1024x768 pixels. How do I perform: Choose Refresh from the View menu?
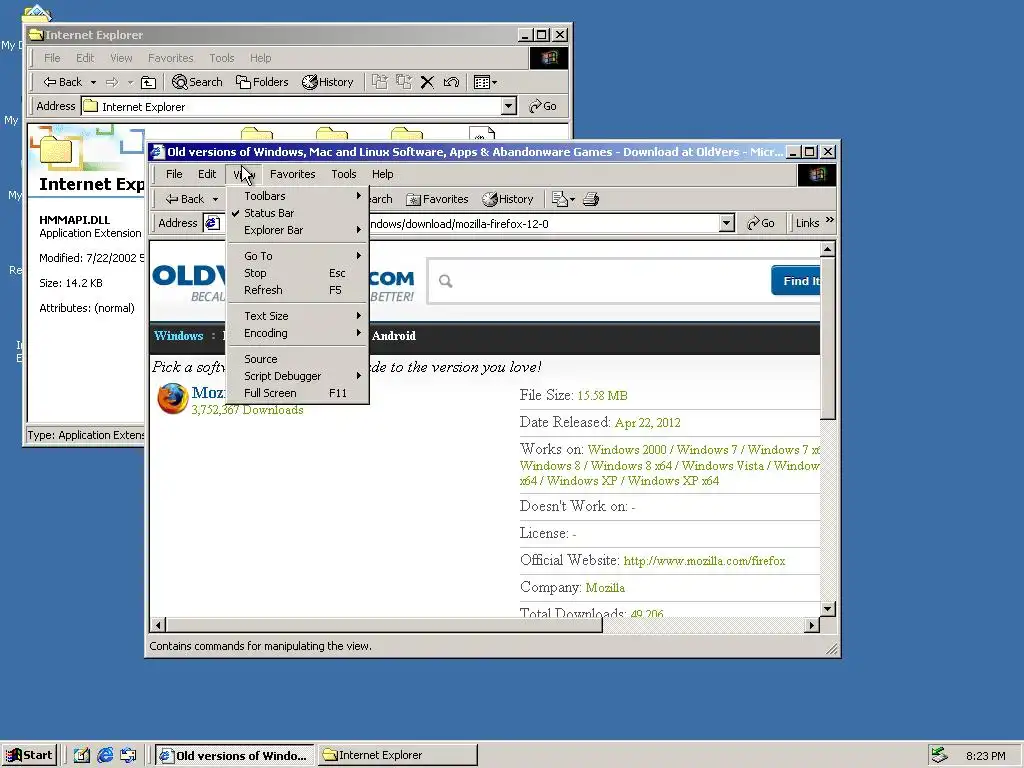click(298, 290)
